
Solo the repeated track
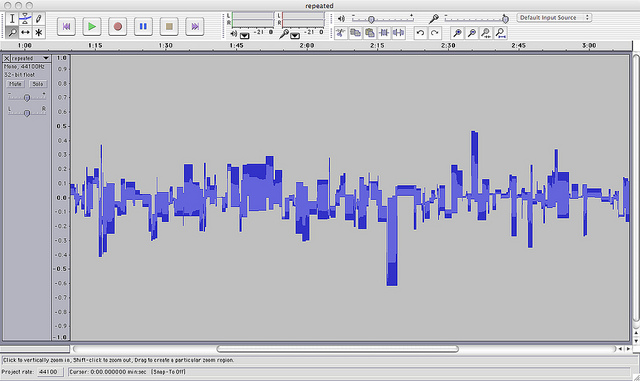38,84
